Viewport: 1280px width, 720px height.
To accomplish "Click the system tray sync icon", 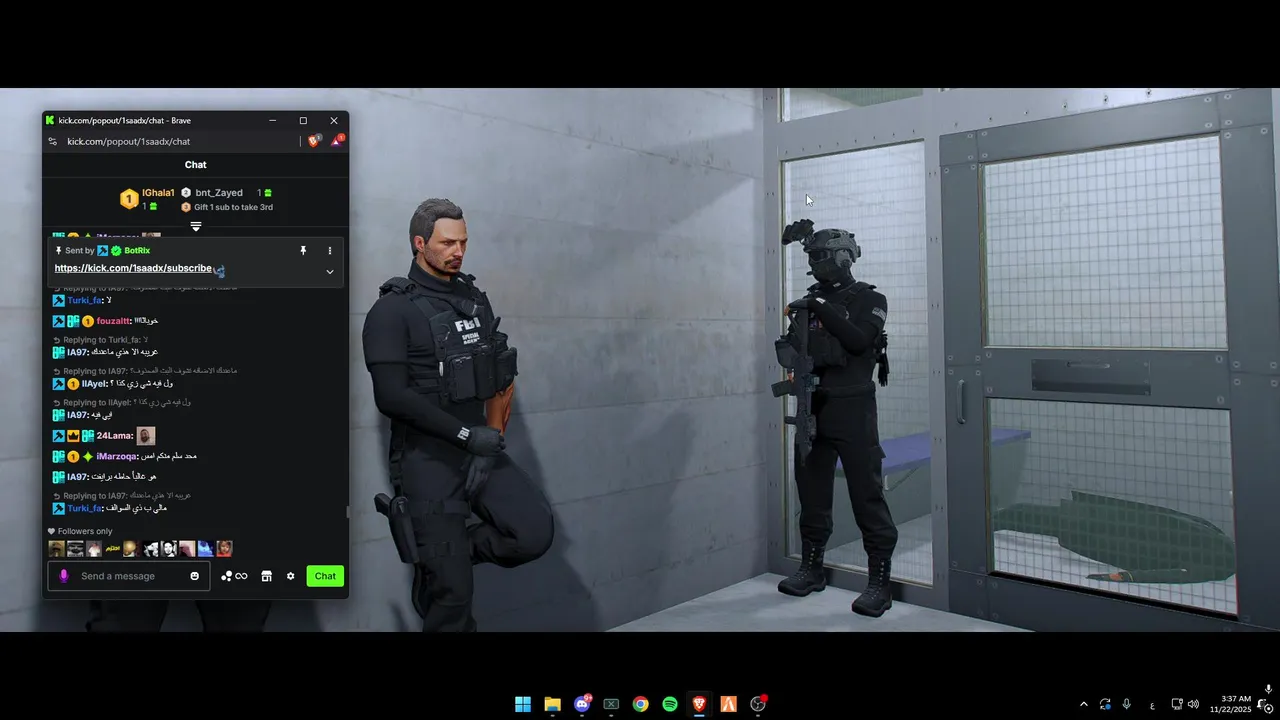I will [x=1105, y=704].
